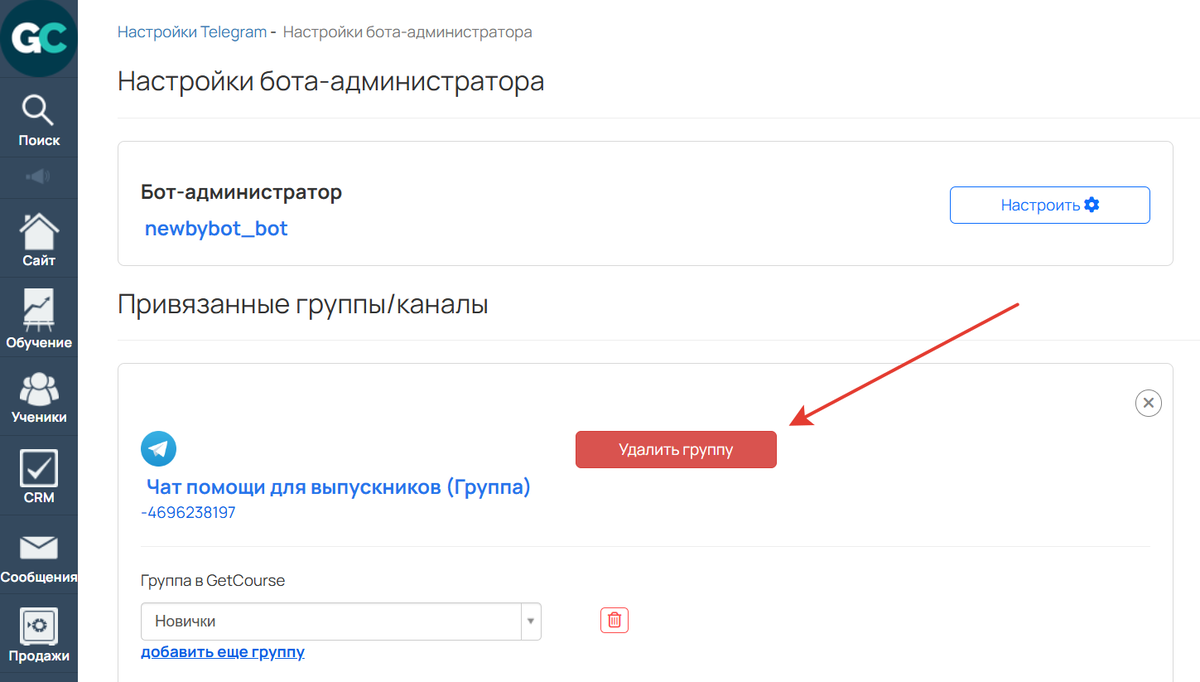Open bot settings via Настроить button
Viewport: 1200px width, 682px height.
(x=1049, y=204)
